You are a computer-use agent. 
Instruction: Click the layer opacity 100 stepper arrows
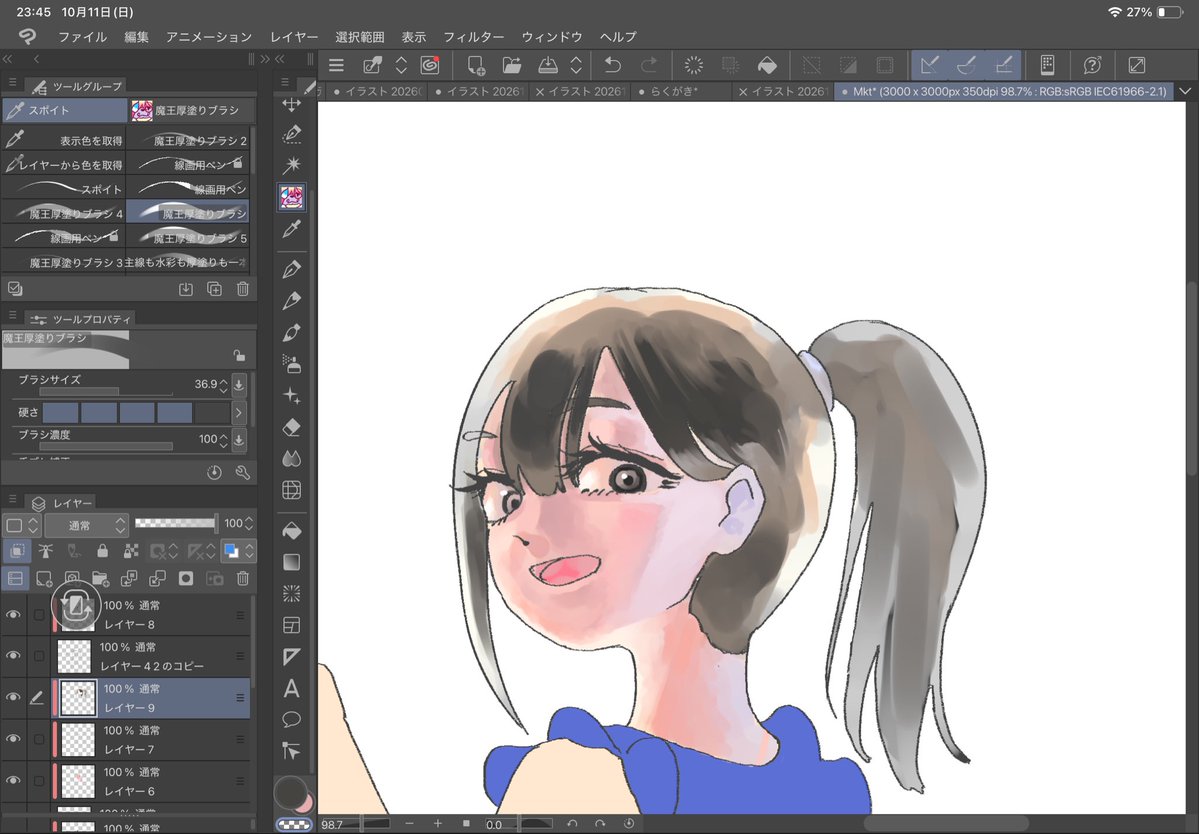tap(249, 524)
